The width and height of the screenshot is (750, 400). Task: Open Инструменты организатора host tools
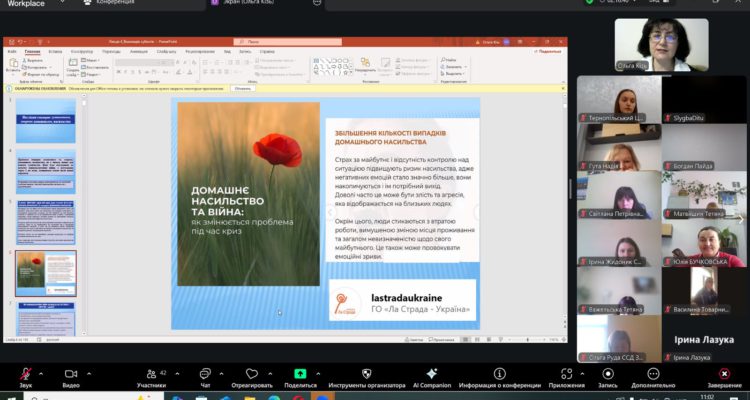pyautogui.click(x=369, y=374)
